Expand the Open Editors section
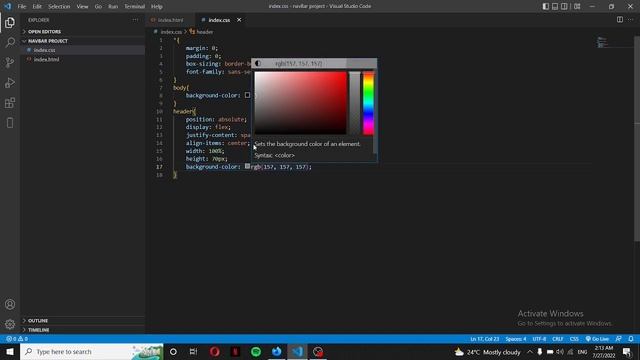The width and height of the screenshot is (640, 360). 83,31
